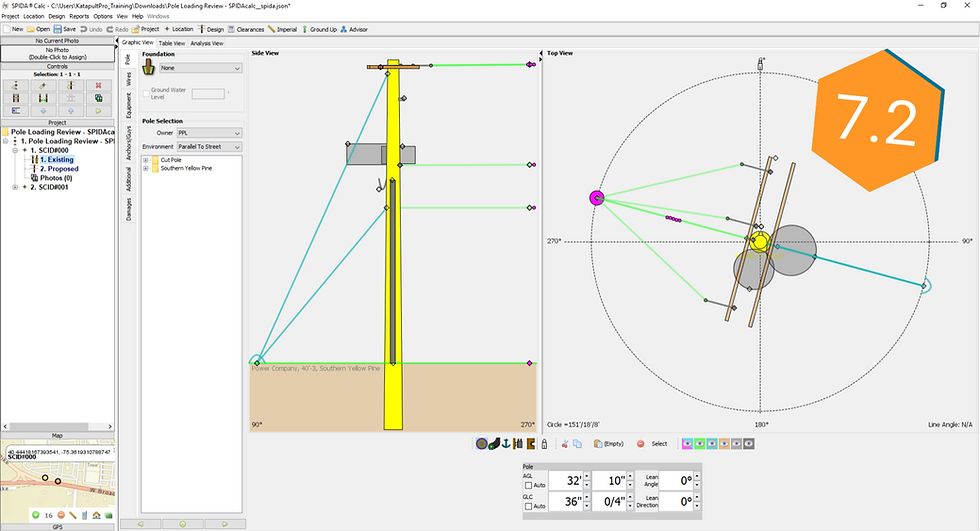Click the paste (Empty) button
The height and width of the screenshot is (531, 980).
coord(609,444)
